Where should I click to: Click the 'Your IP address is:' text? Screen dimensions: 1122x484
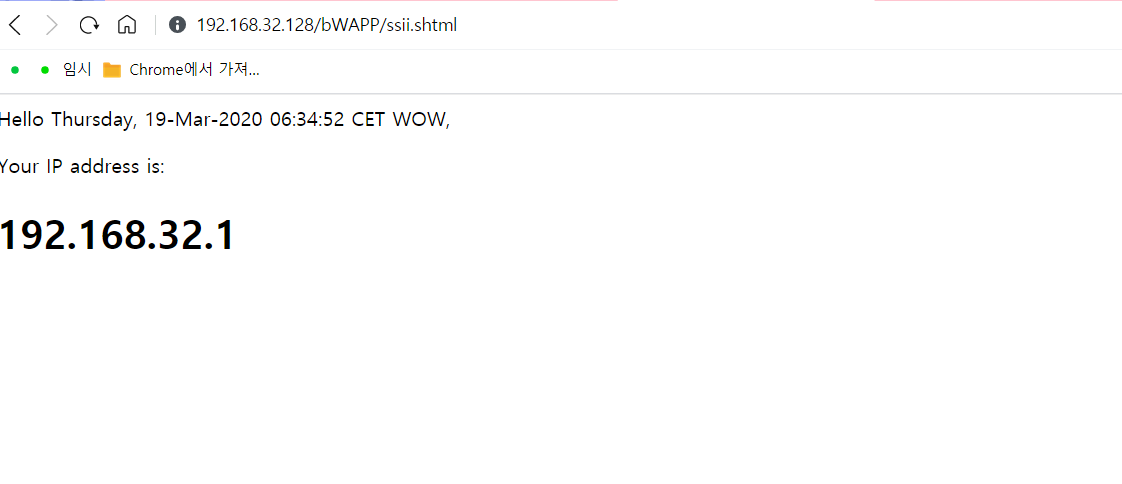pos(82,167)
